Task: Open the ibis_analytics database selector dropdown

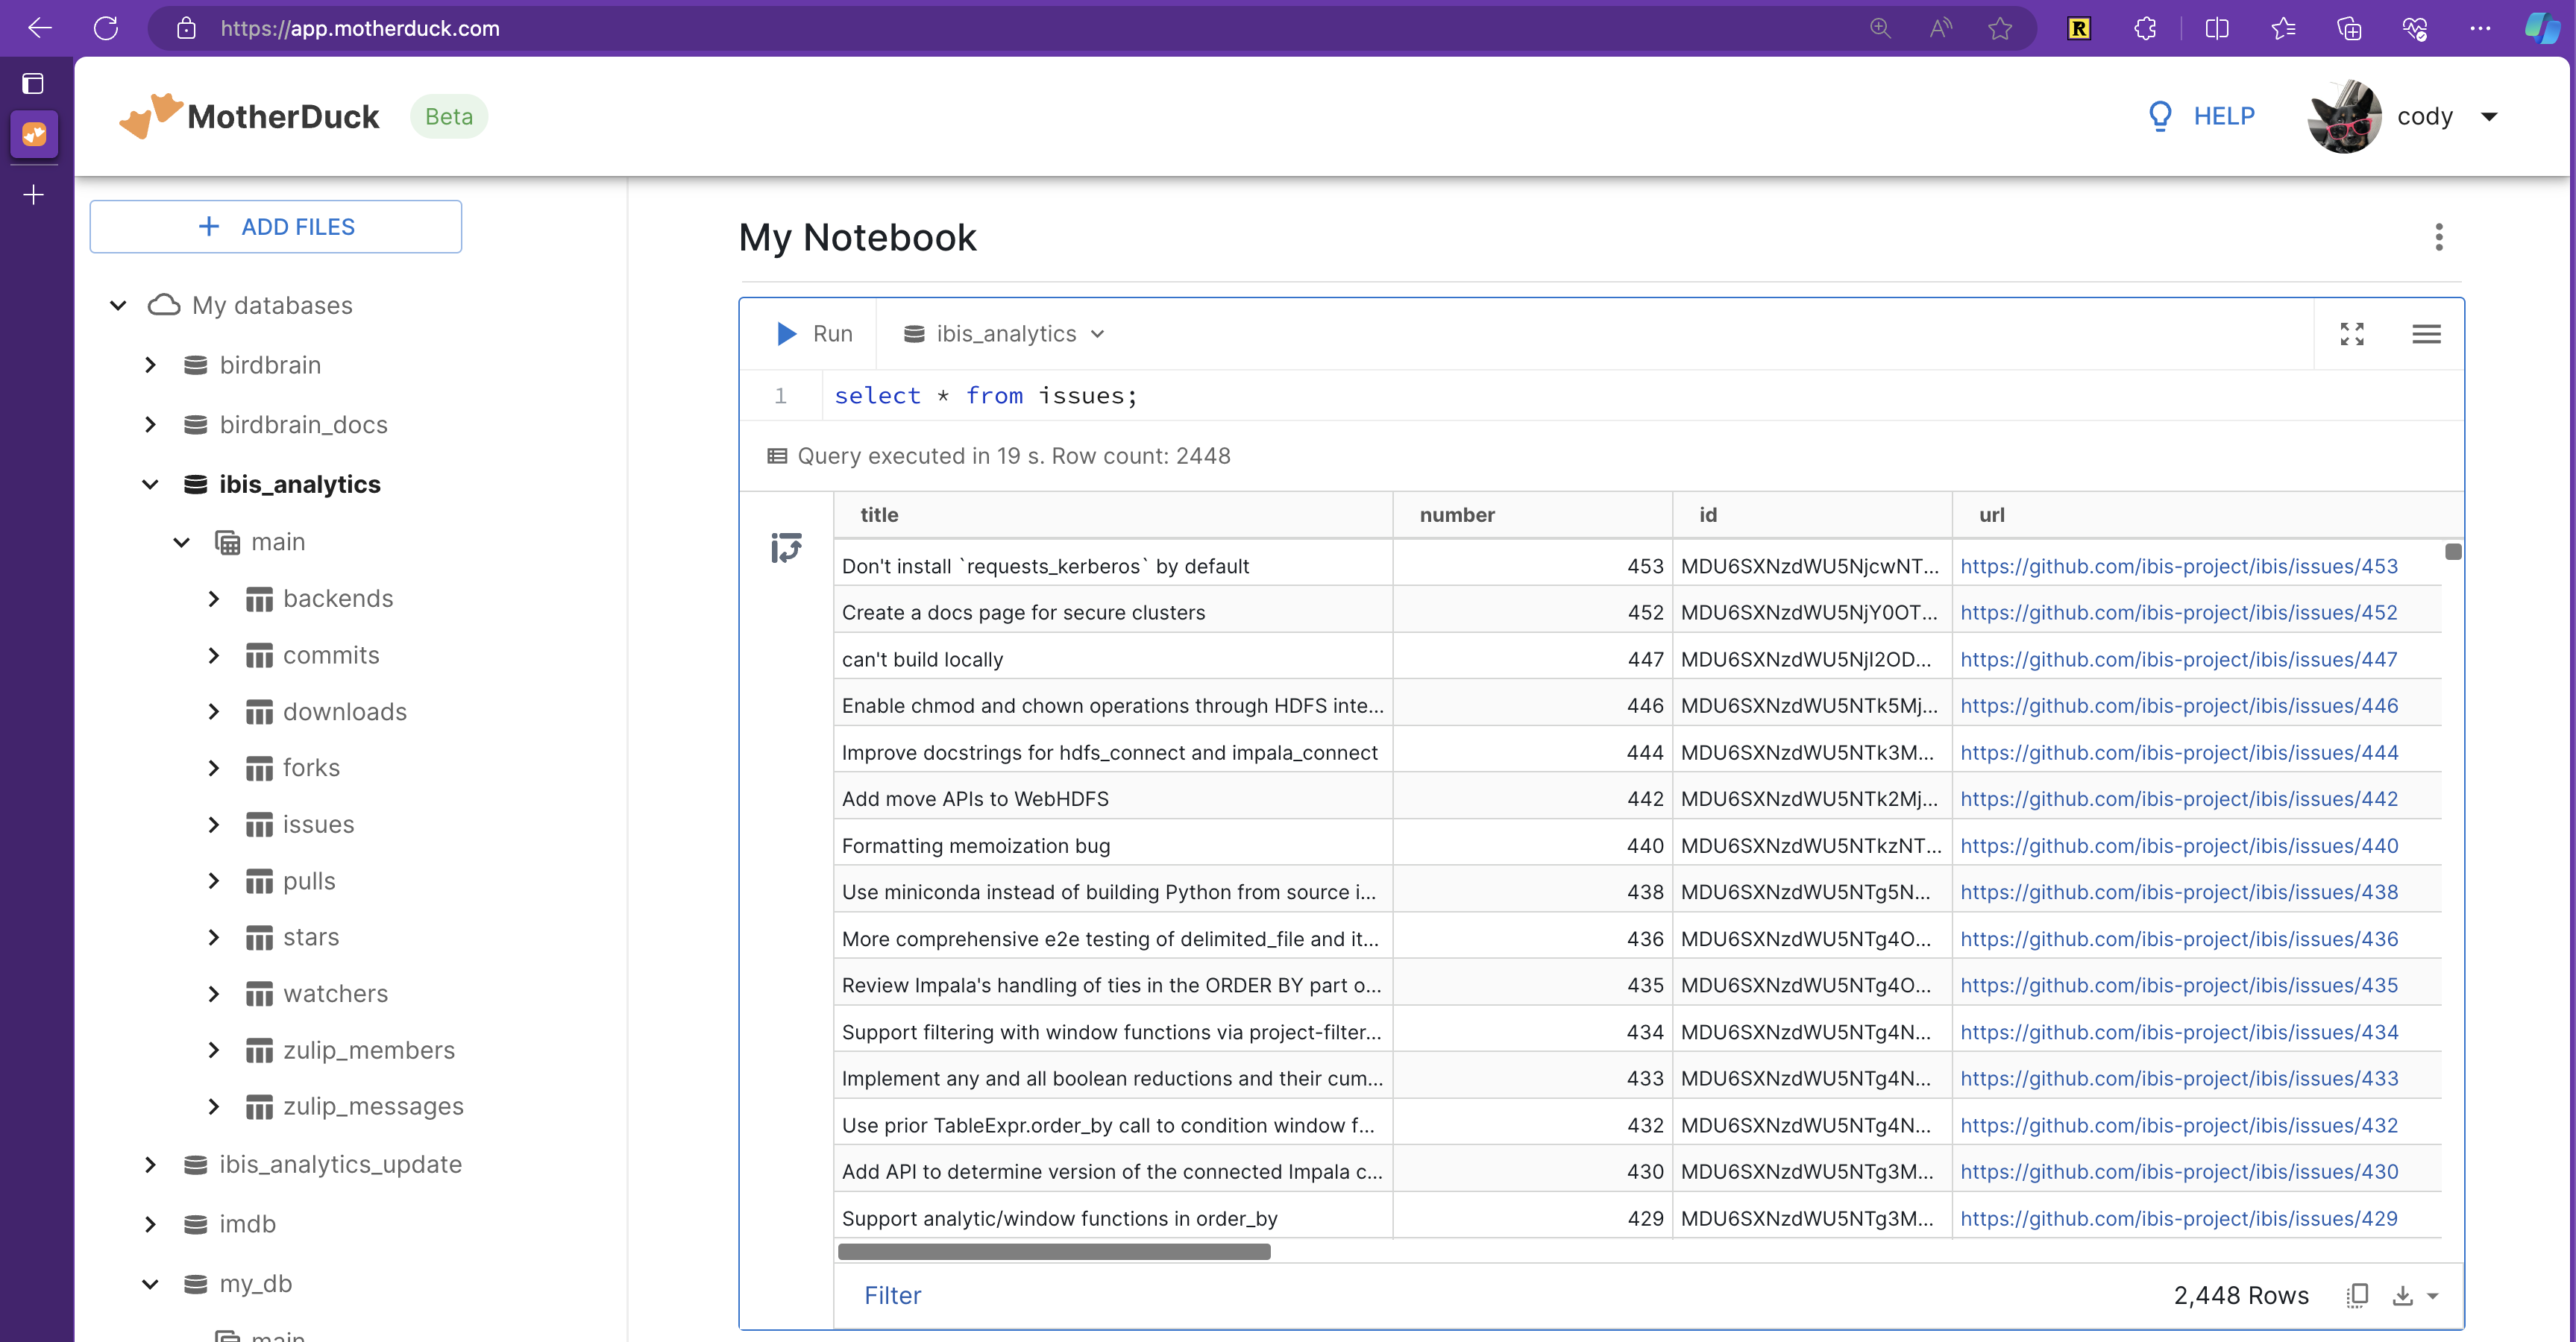Action: [1004, 334]
